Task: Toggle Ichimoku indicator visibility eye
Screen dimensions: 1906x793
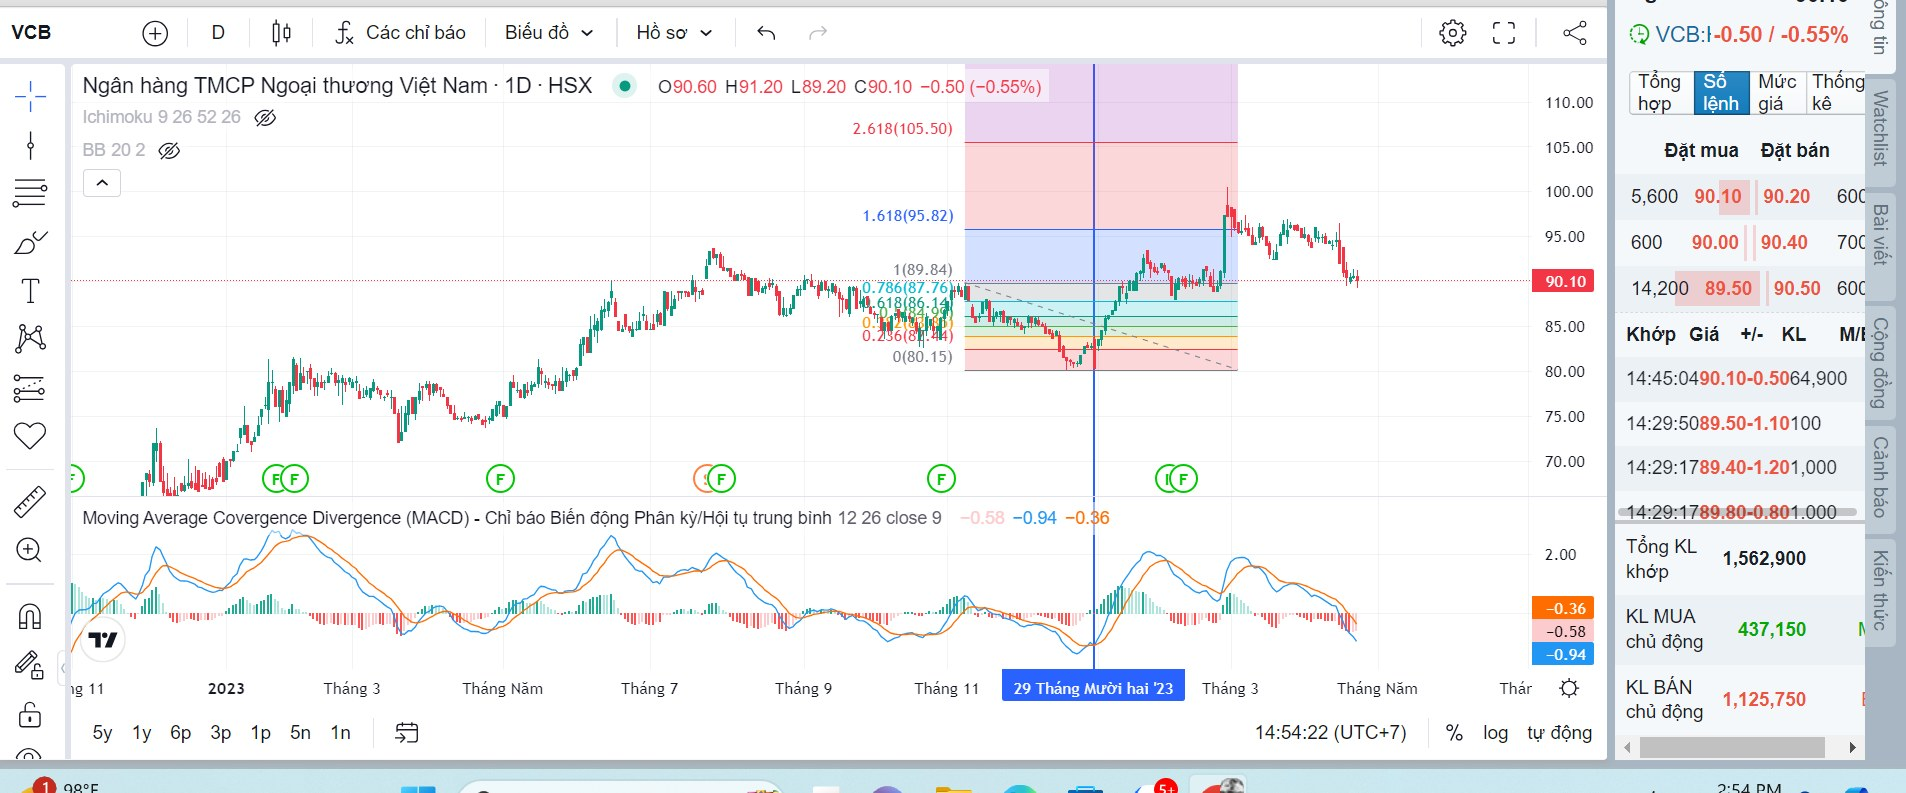Action: point(265,118)
